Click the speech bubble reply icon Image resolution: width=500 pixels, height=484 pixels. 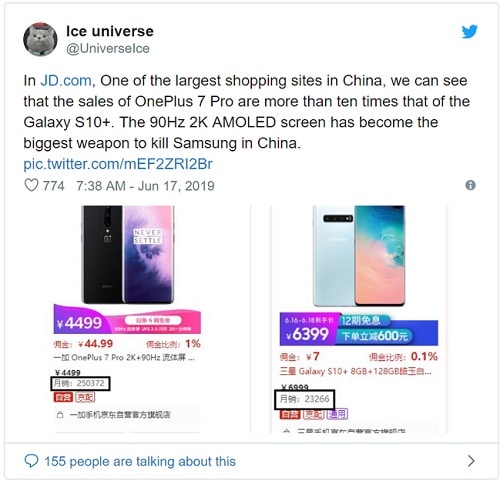point(31,461)
